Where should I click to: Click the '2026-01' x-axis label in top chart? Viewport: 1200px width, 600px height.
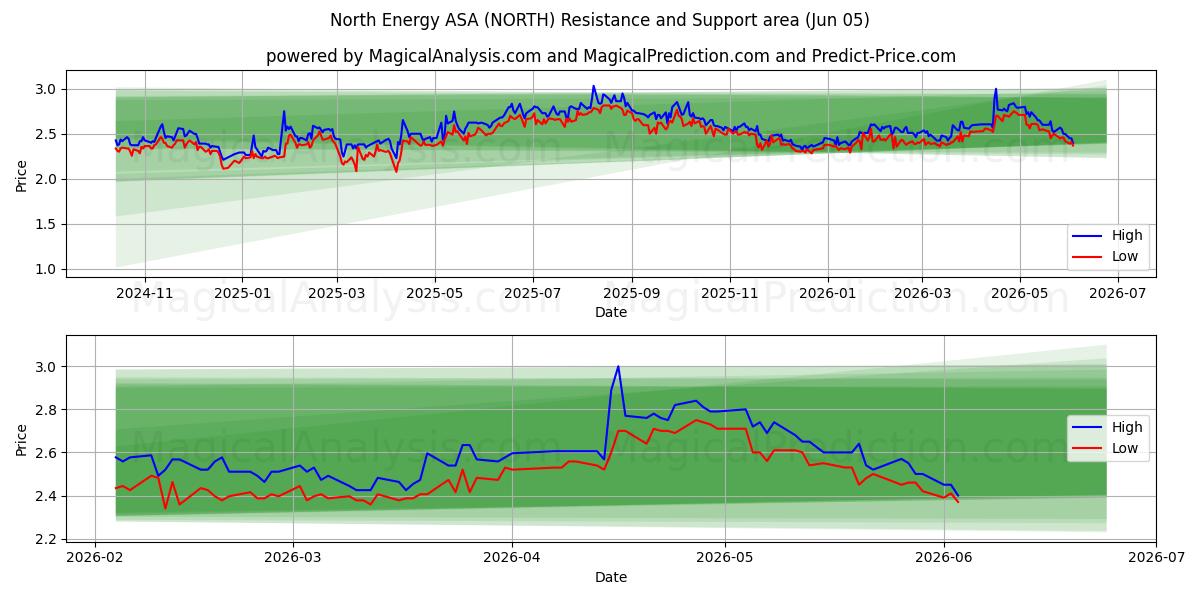point(828,293)
